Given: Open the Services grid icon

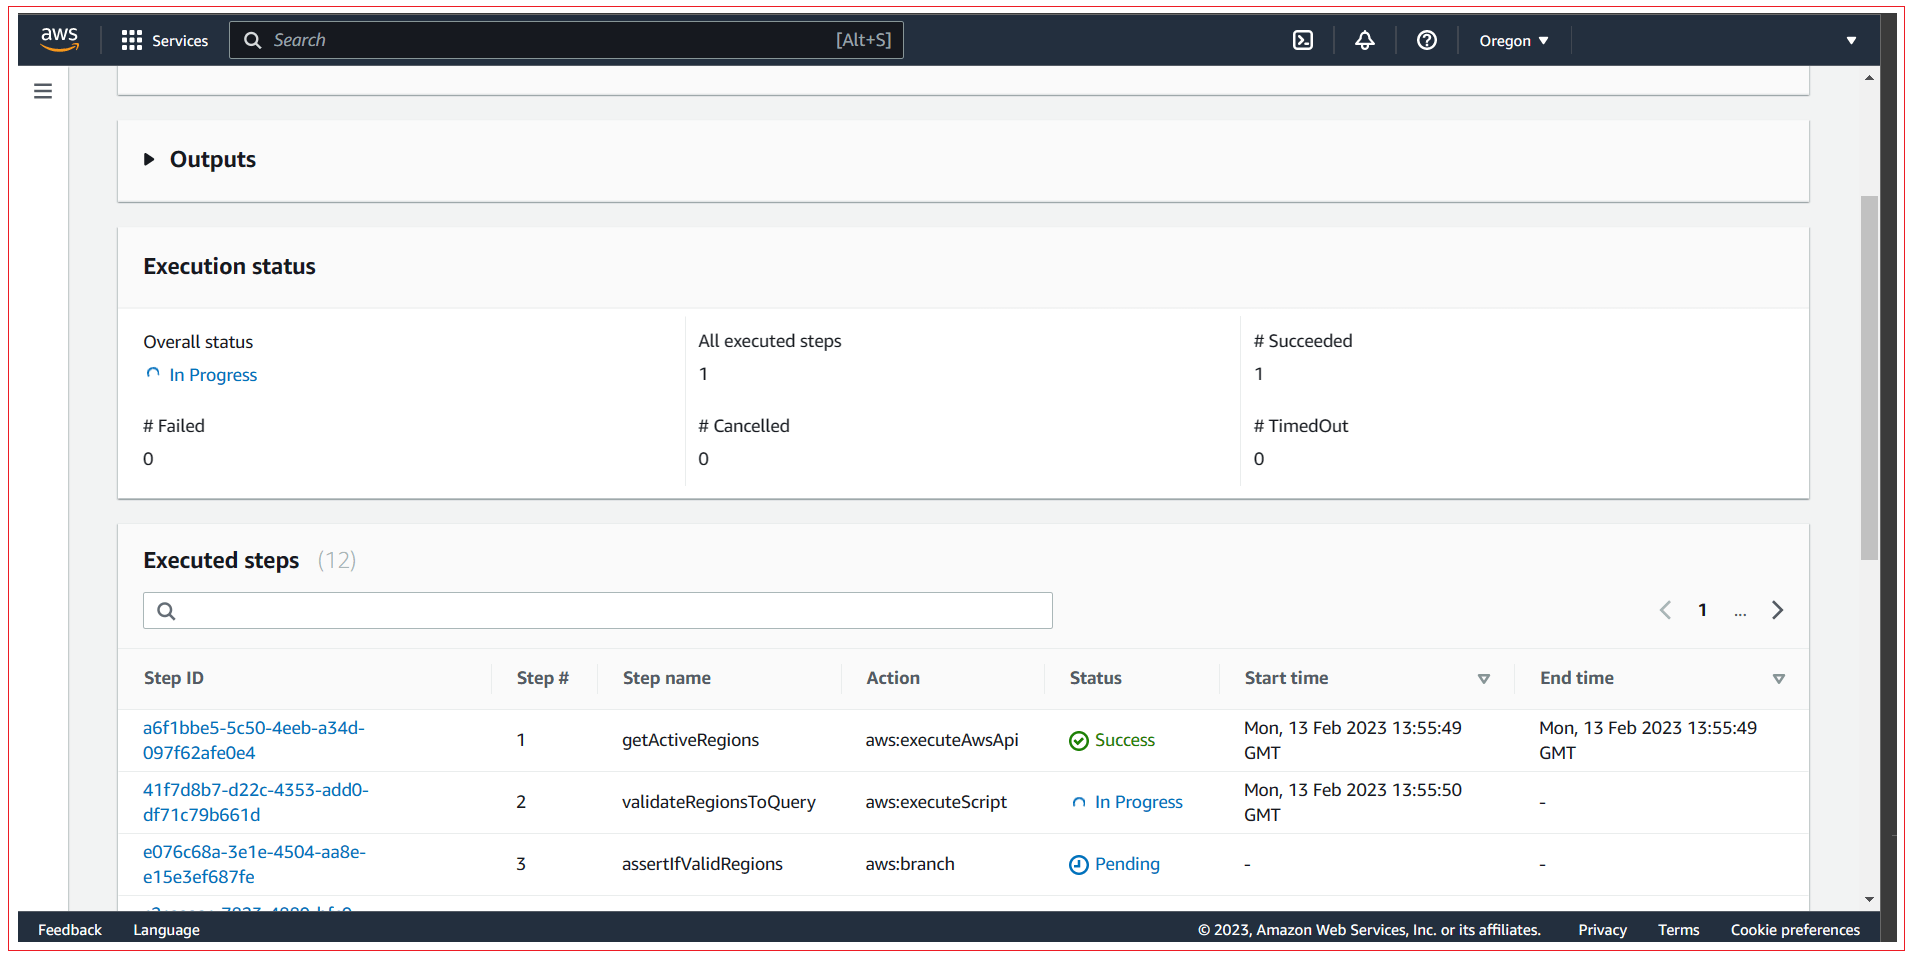Looking at the screenshot, I should point(131,39).
